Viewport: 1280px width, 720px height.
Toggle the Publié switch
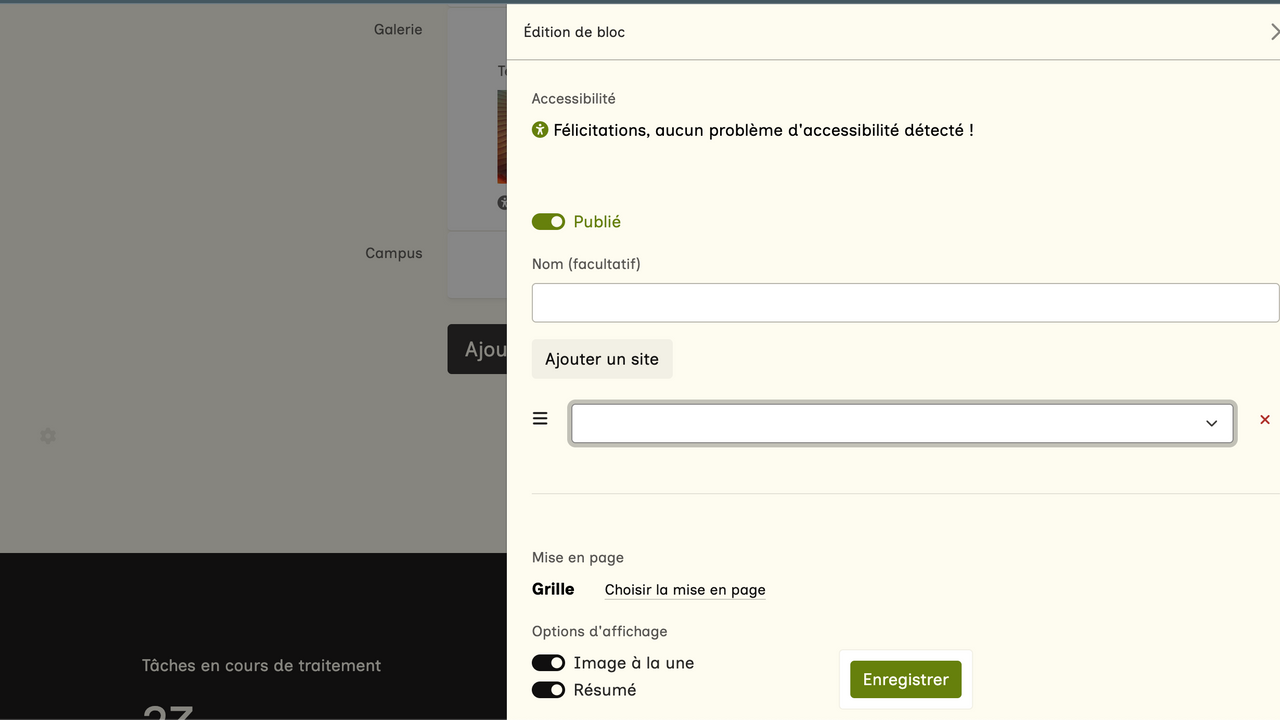[x=548, y=222]
